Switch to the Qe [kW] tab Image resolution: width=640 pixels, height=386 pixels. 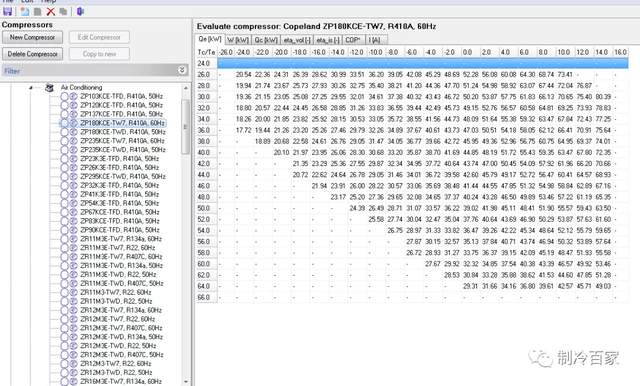(210, 39)
